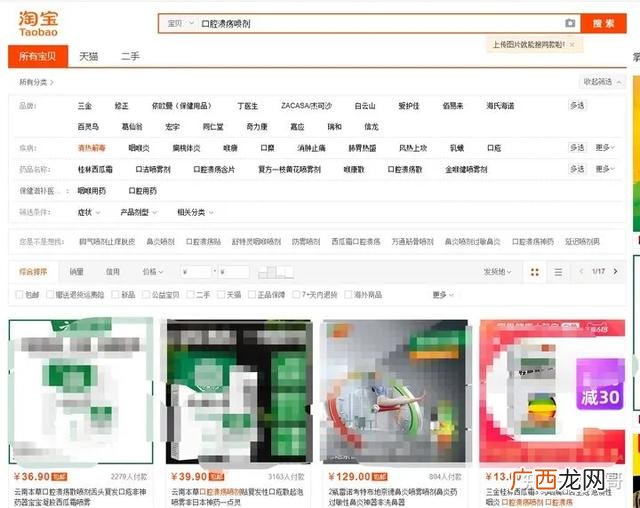
Task: Switch to the 天猫 top tab
Action: [89, 56]
